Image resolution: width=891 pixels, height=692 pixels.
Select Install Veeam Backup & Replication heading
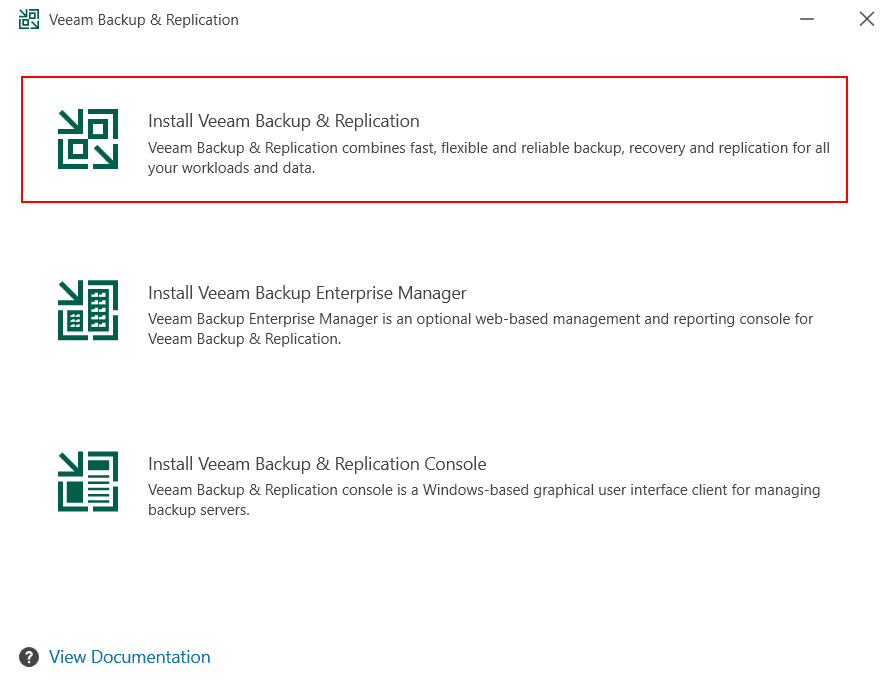coord(284,121)
